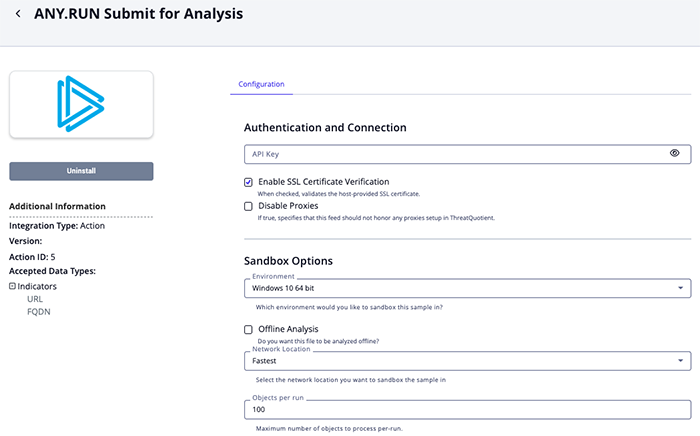Click the Indicators tree label
Viewport: 700px width, 436px height.
37,286
